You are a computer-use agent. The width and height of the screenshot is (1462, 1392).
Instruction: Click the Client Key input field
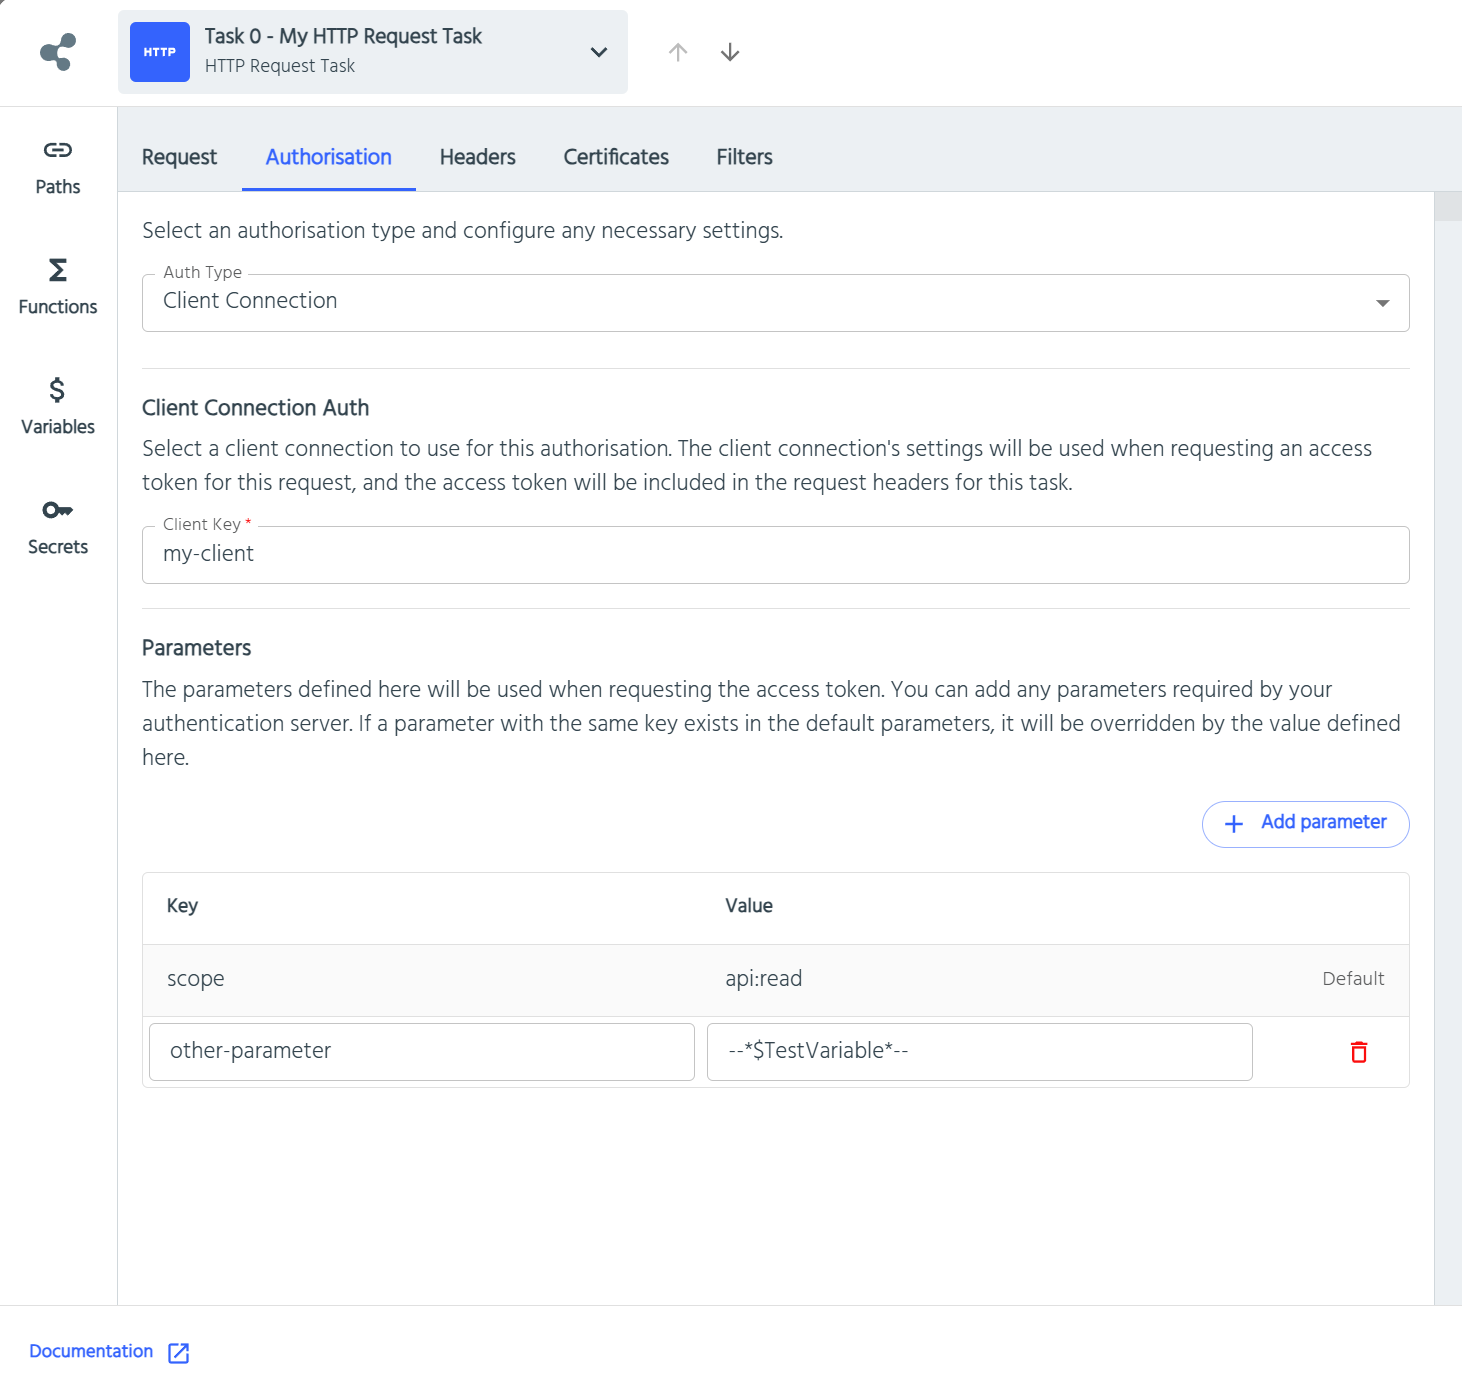click(x=776, y=554)
